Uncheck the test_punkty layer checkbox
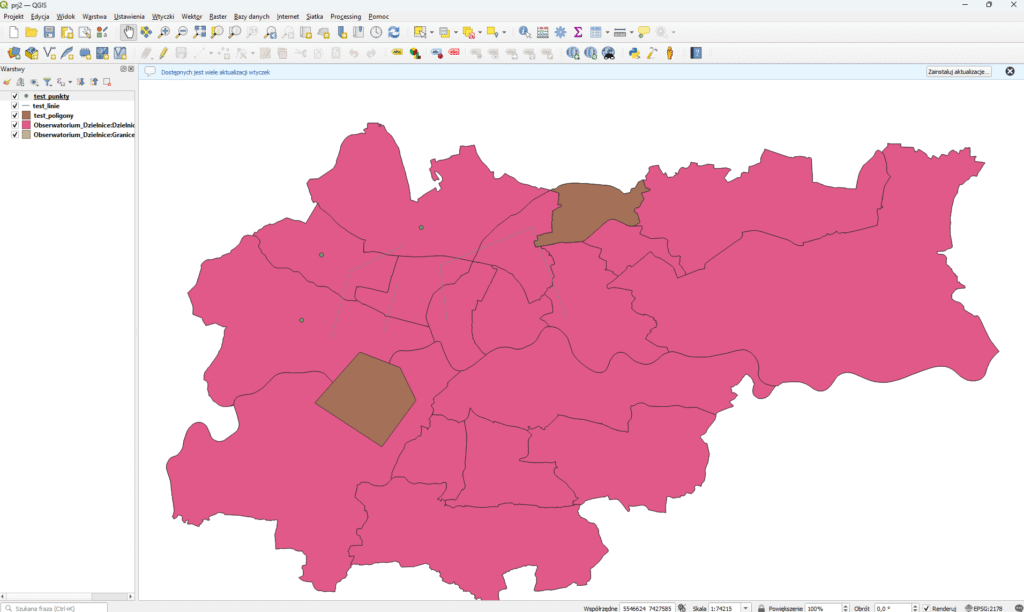The image size is (1024, 612). pyautogui.click(x=14, y=97)
